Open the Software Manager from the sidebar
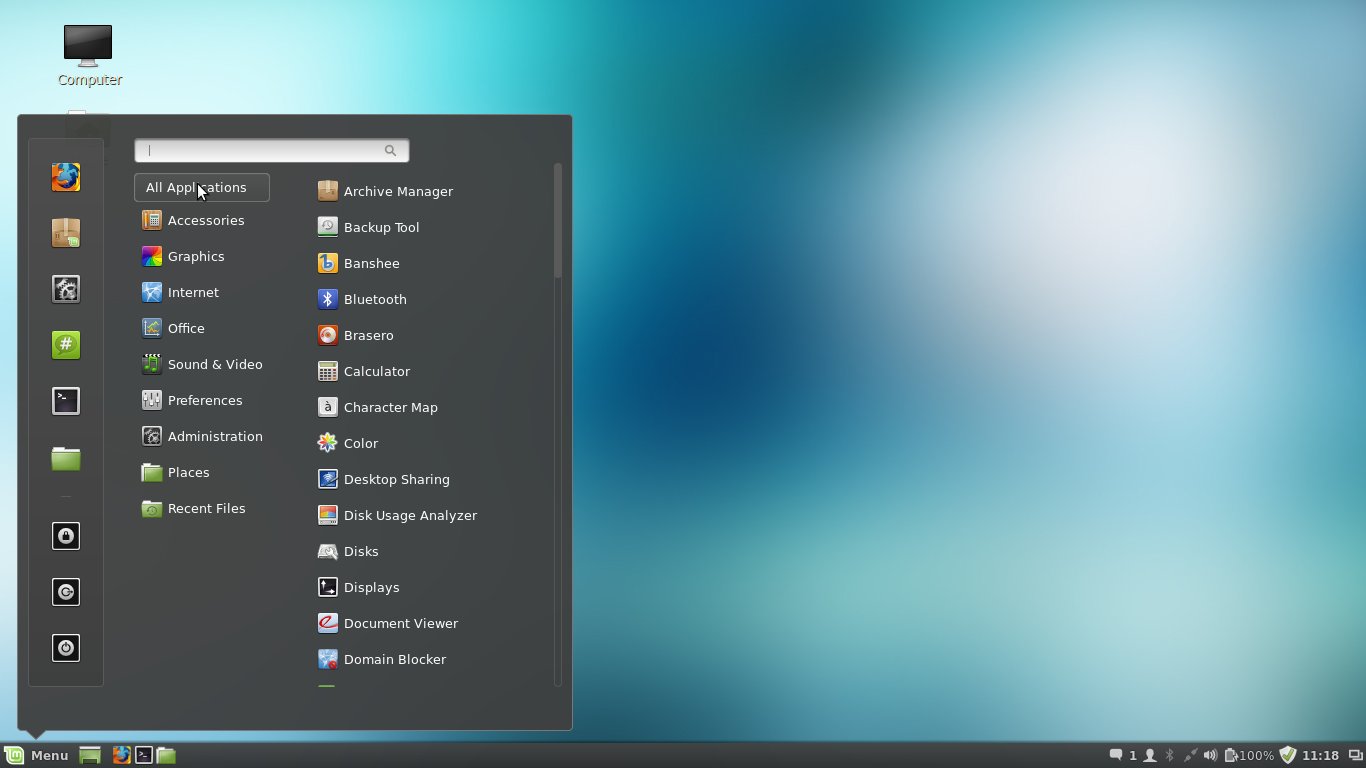 click(x=65, y=233)
